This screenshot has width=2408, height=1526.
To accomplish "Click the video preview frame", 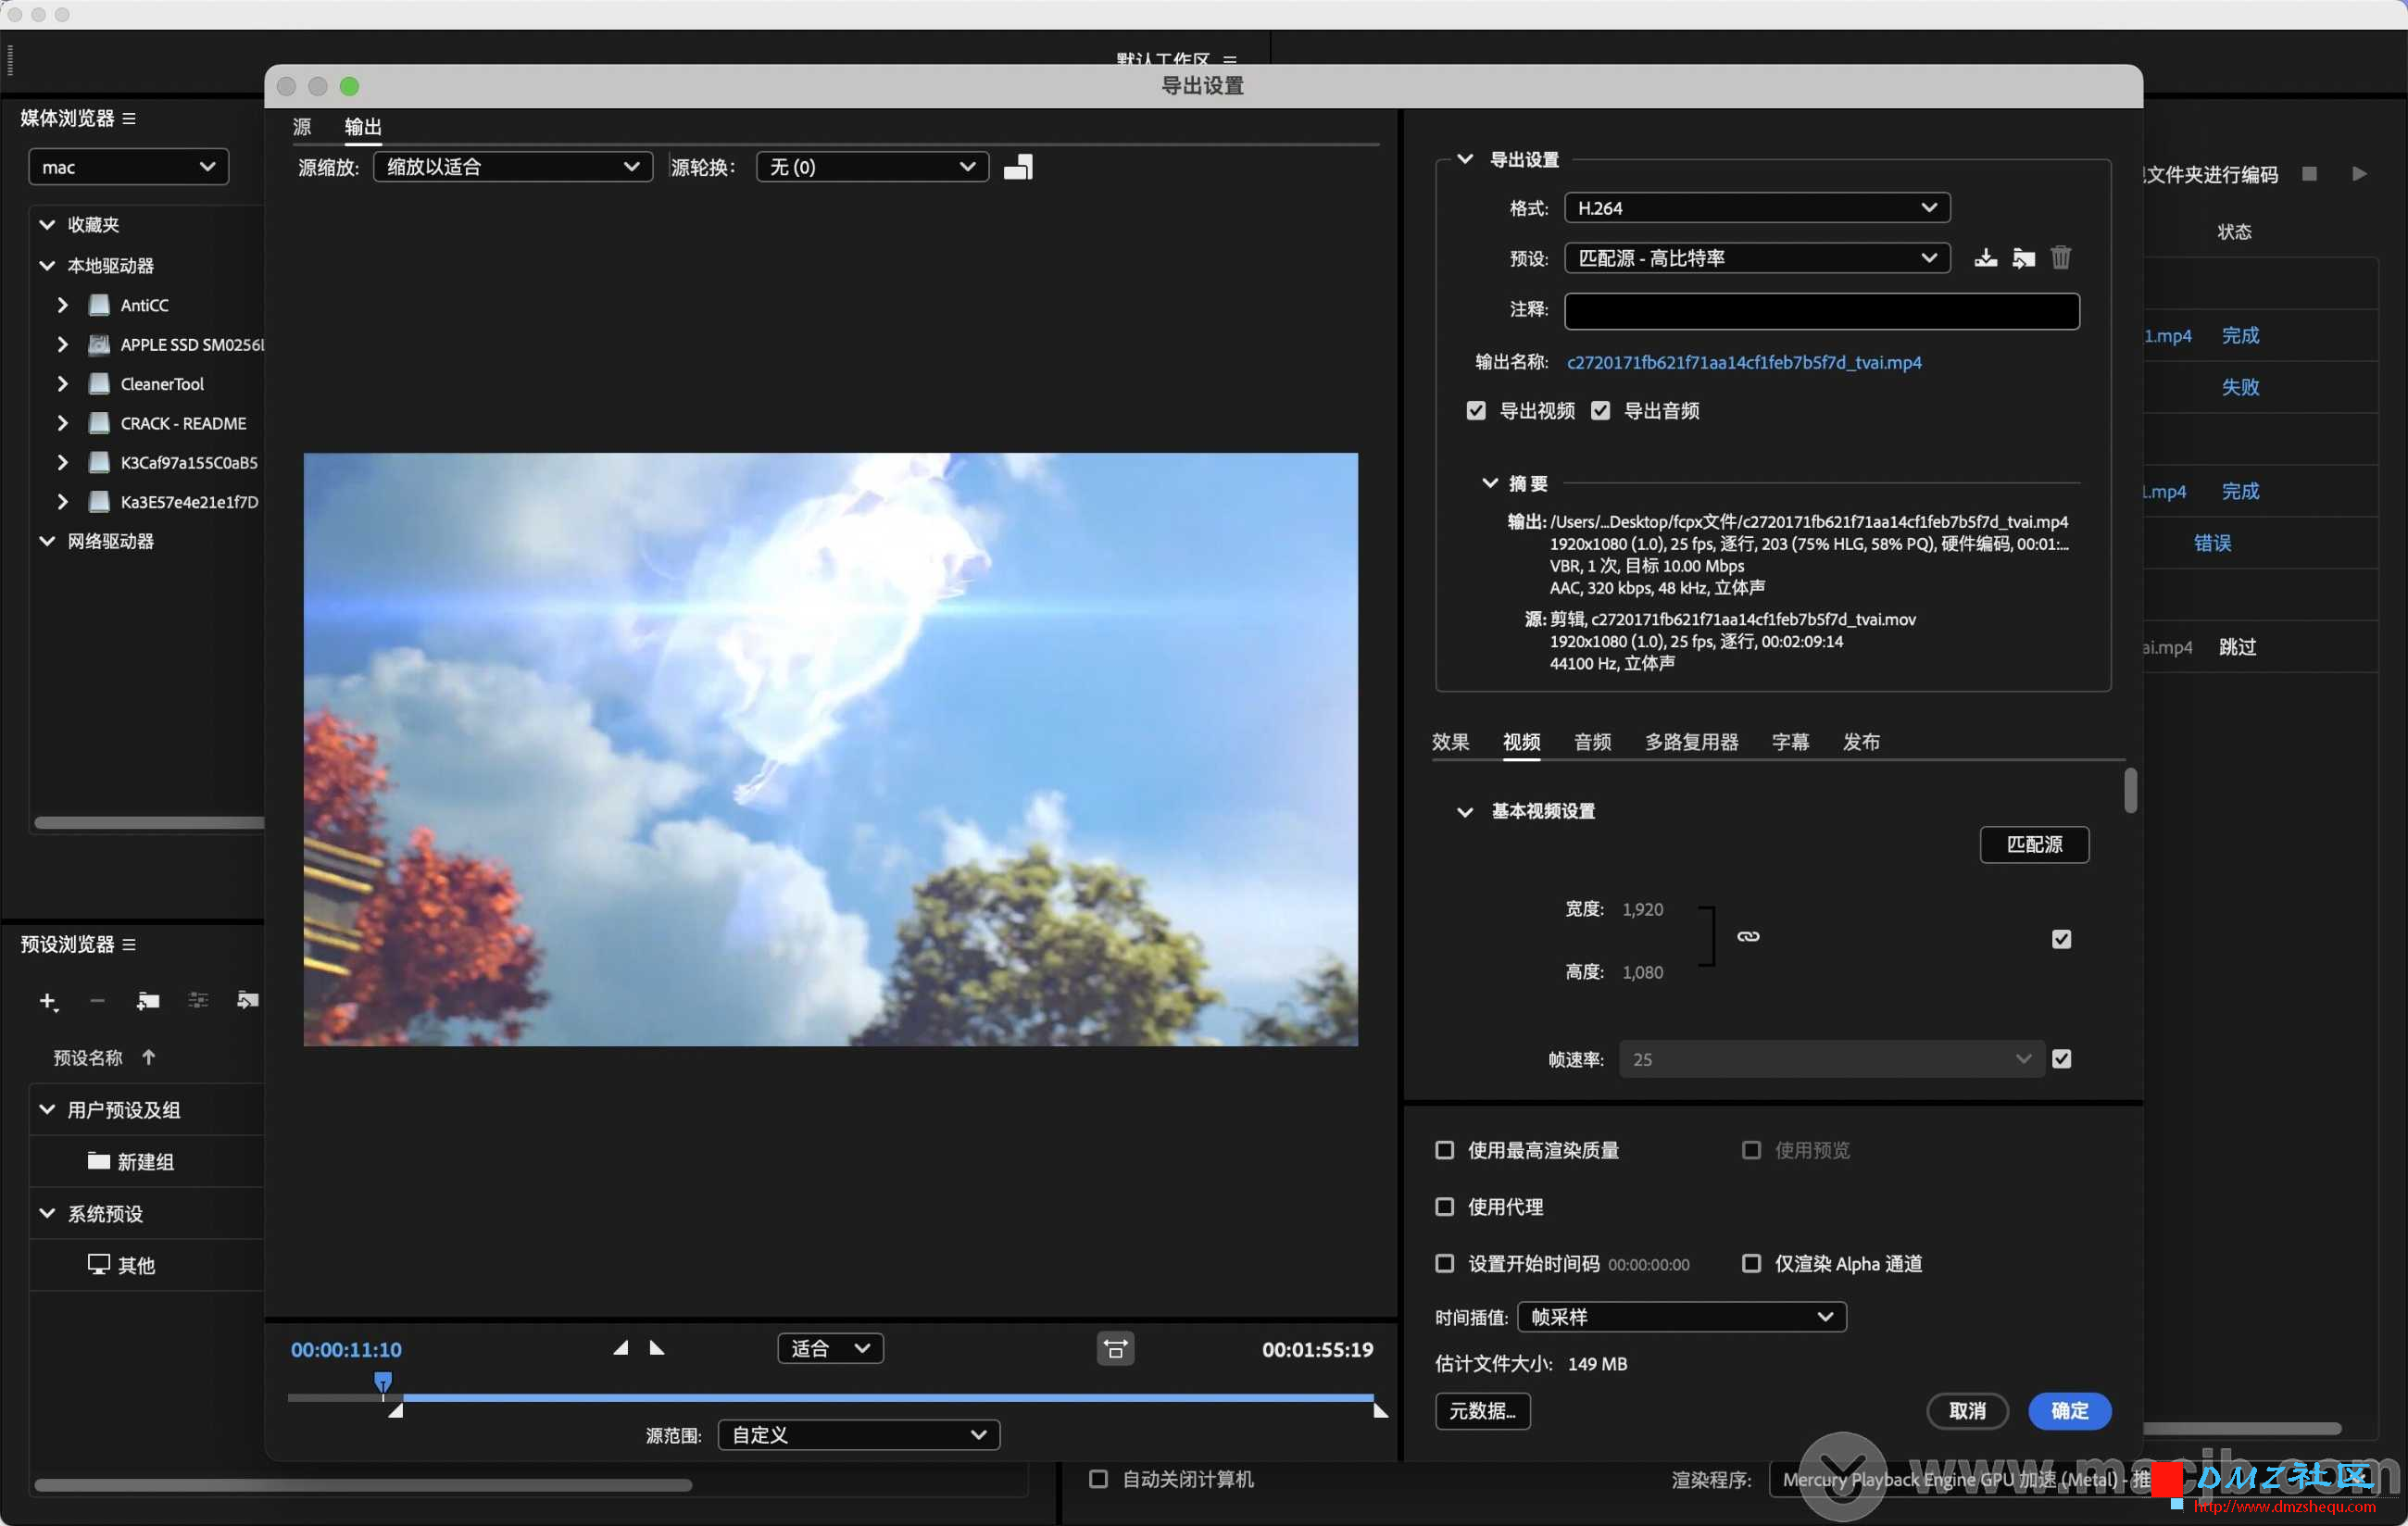I will click(830, 750).
